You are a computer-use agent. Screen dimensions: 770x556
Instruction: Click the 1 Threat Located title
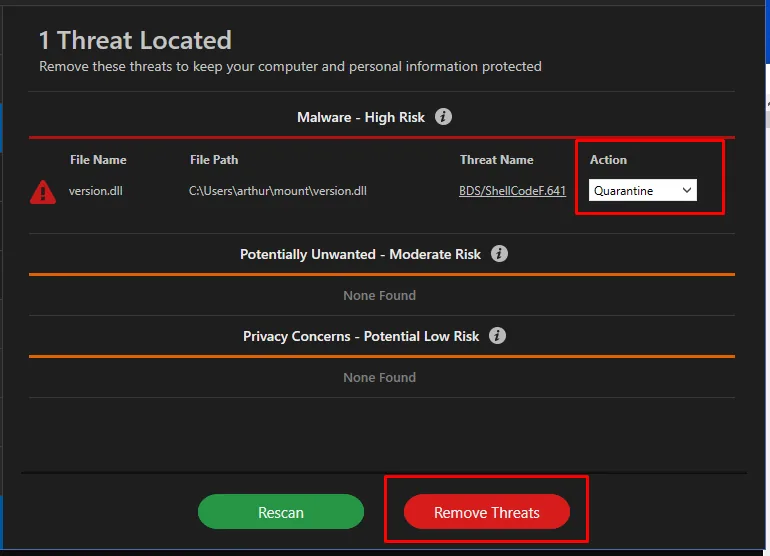(x=135, y=40)
